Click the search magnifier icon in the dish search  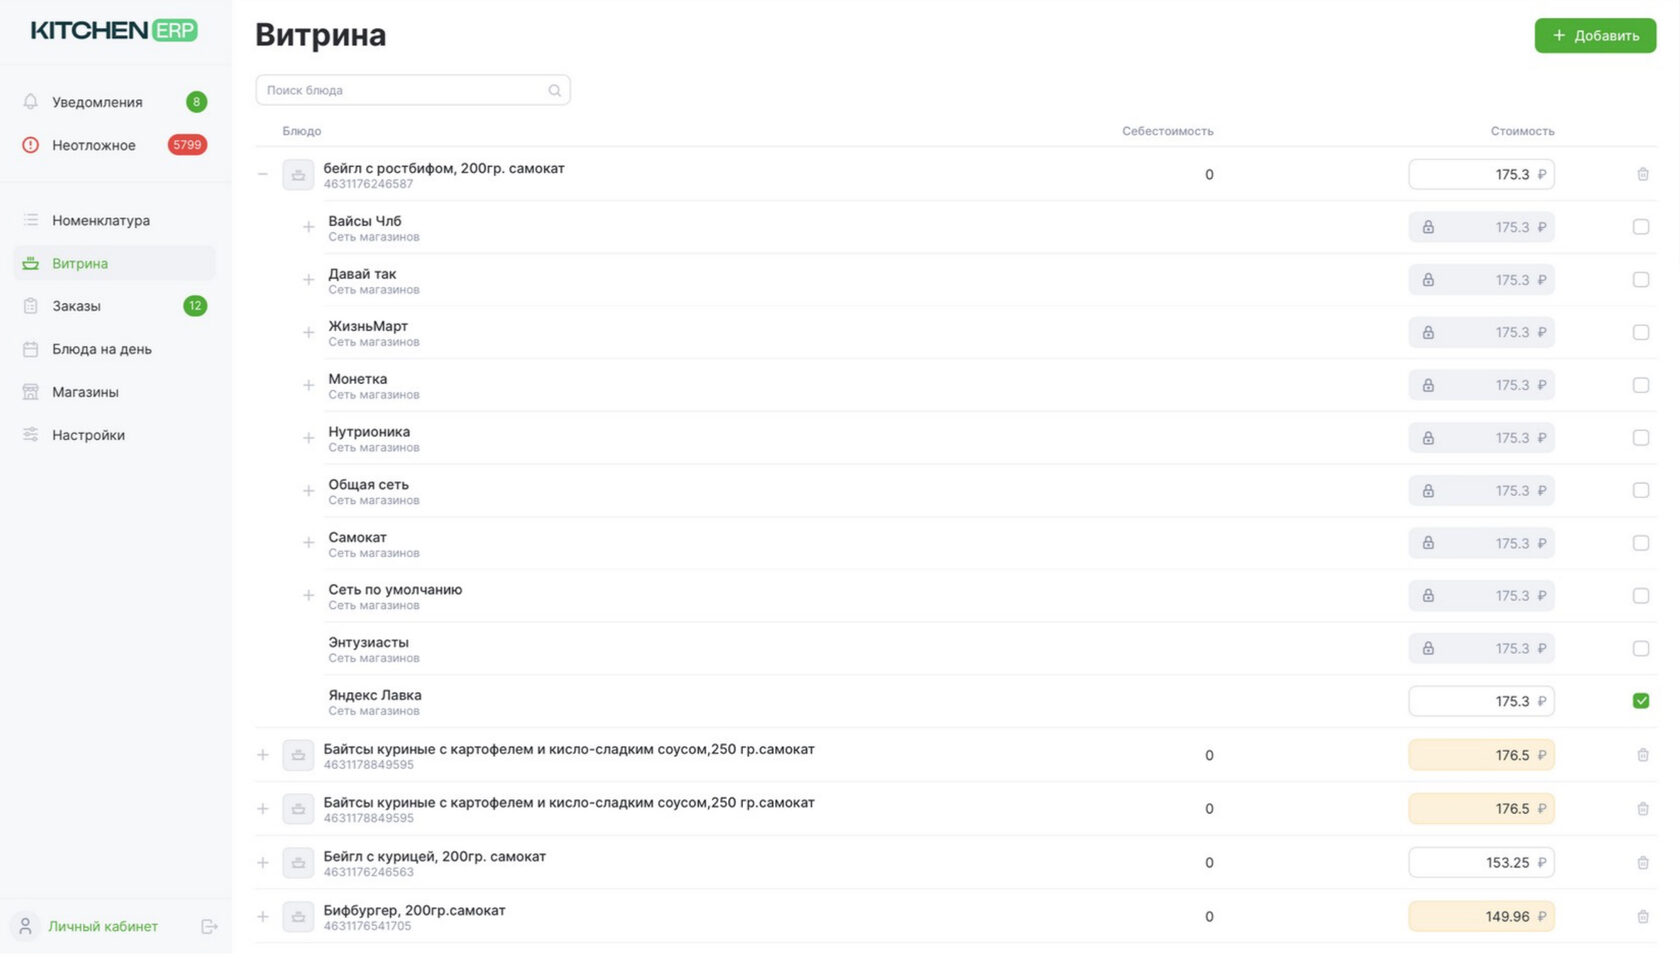point(554,90)
